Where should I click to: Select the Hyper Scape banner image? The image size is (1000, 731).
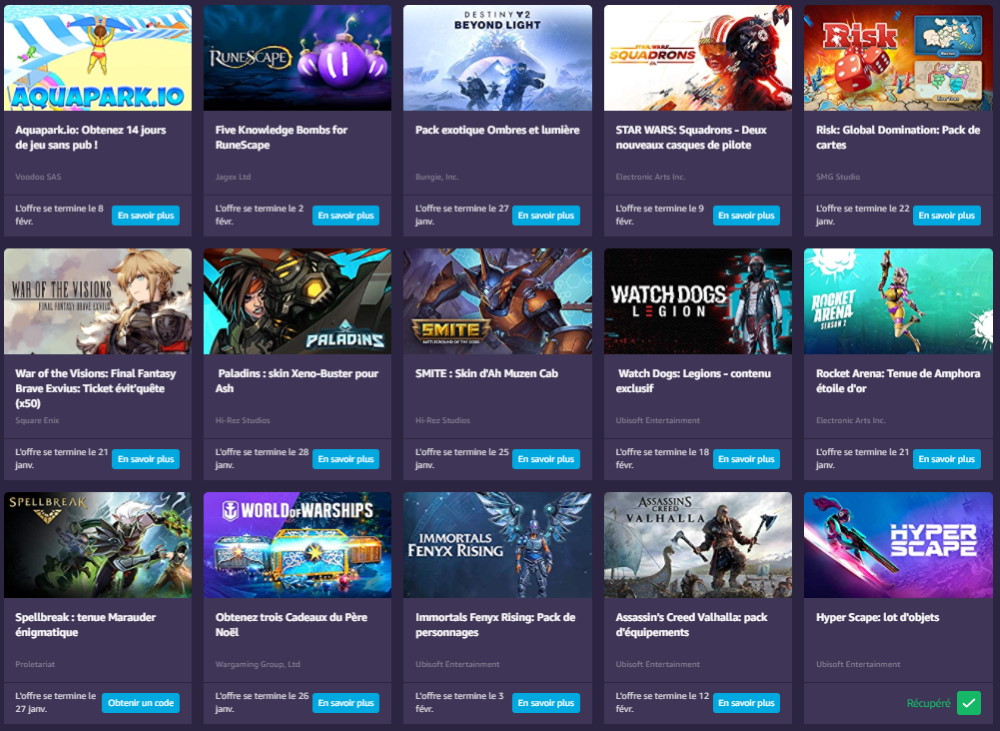pyautogui.click(x=897, y=545)
